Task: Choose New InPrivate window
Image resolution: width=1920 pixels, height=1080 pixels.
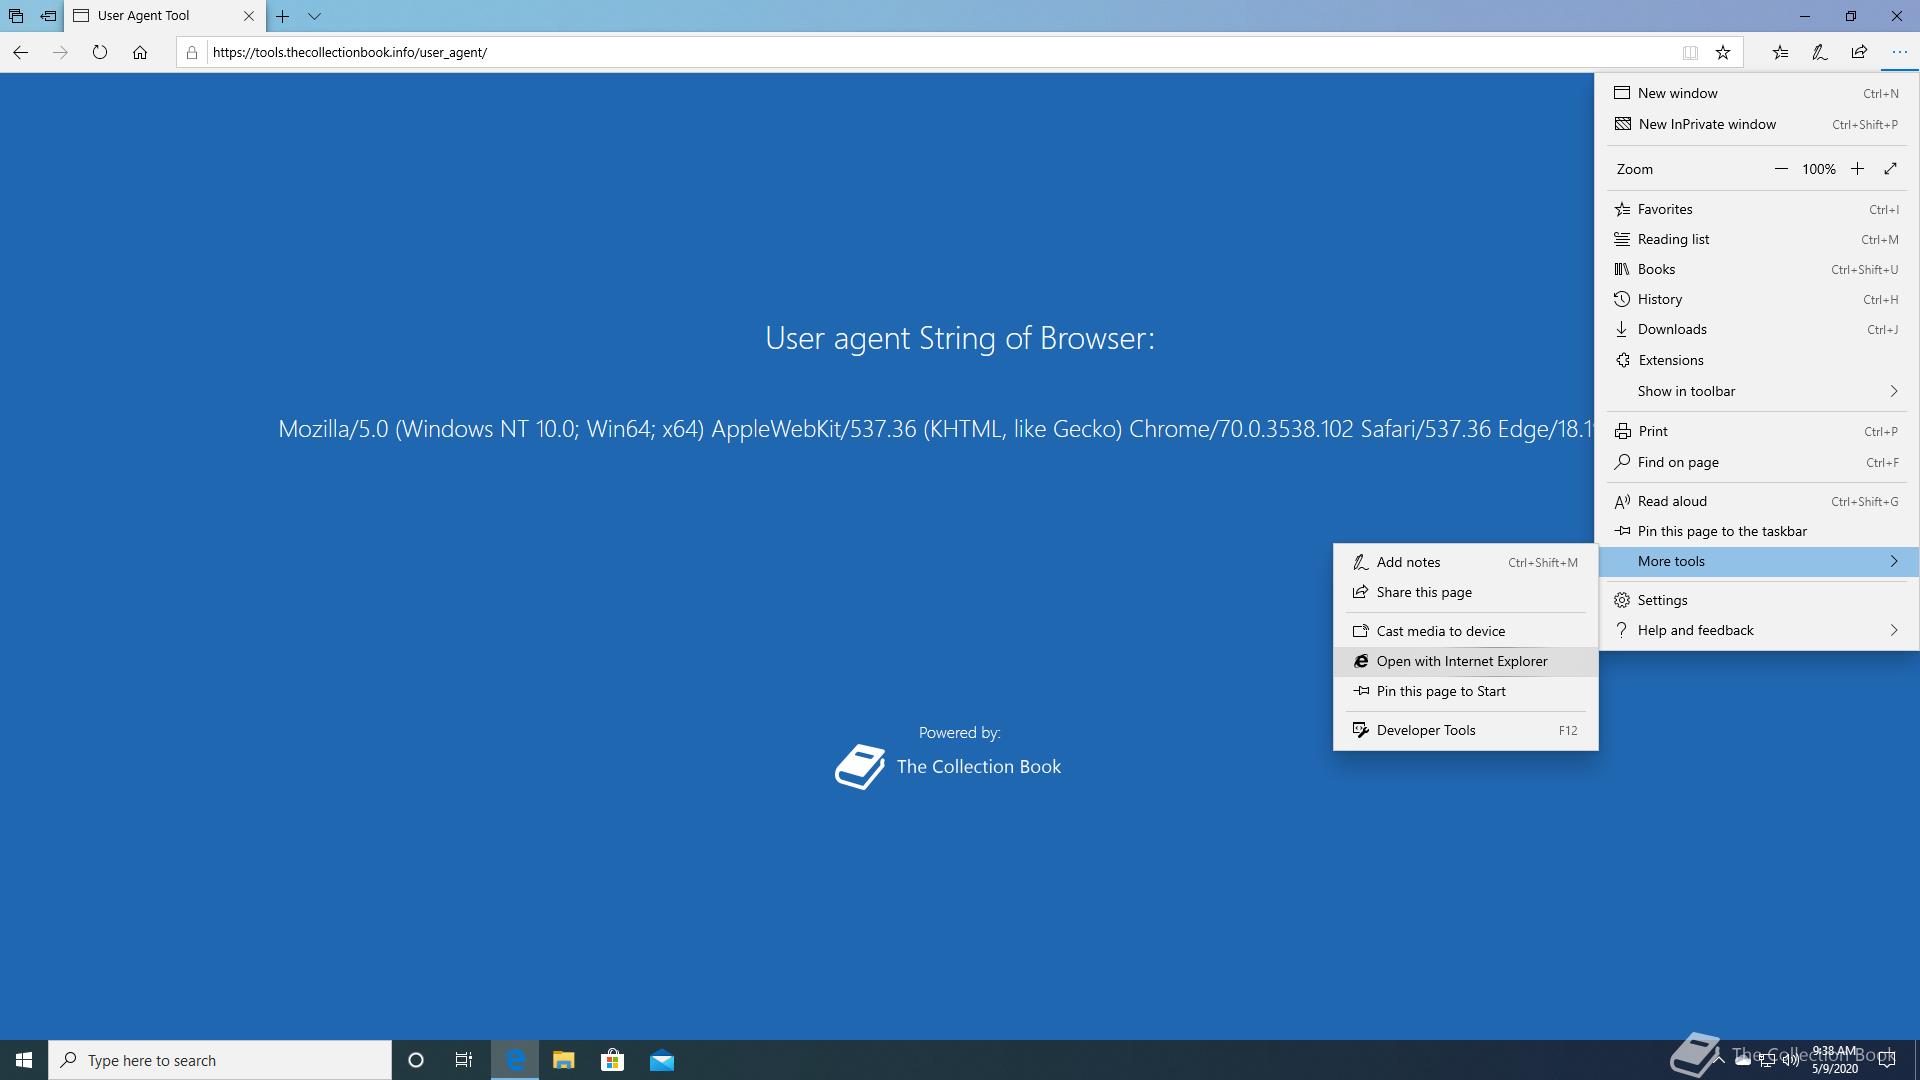Action: click(x=1707, y=124)
